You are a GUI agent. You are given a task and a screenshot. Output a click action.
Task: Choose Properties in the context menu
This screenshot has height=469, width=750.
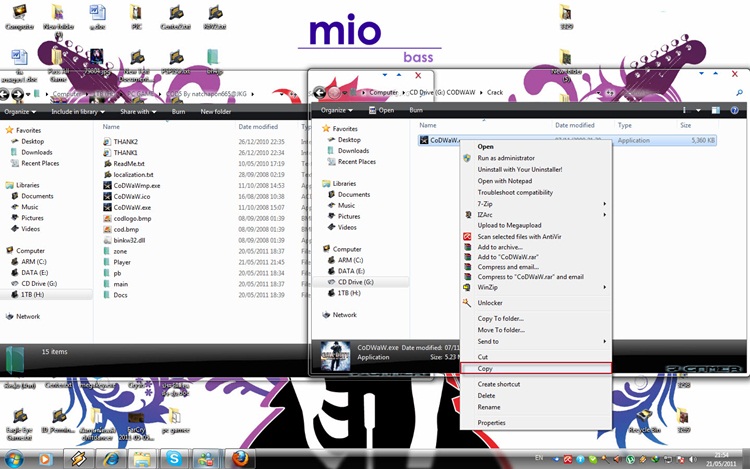click(536, 423)
